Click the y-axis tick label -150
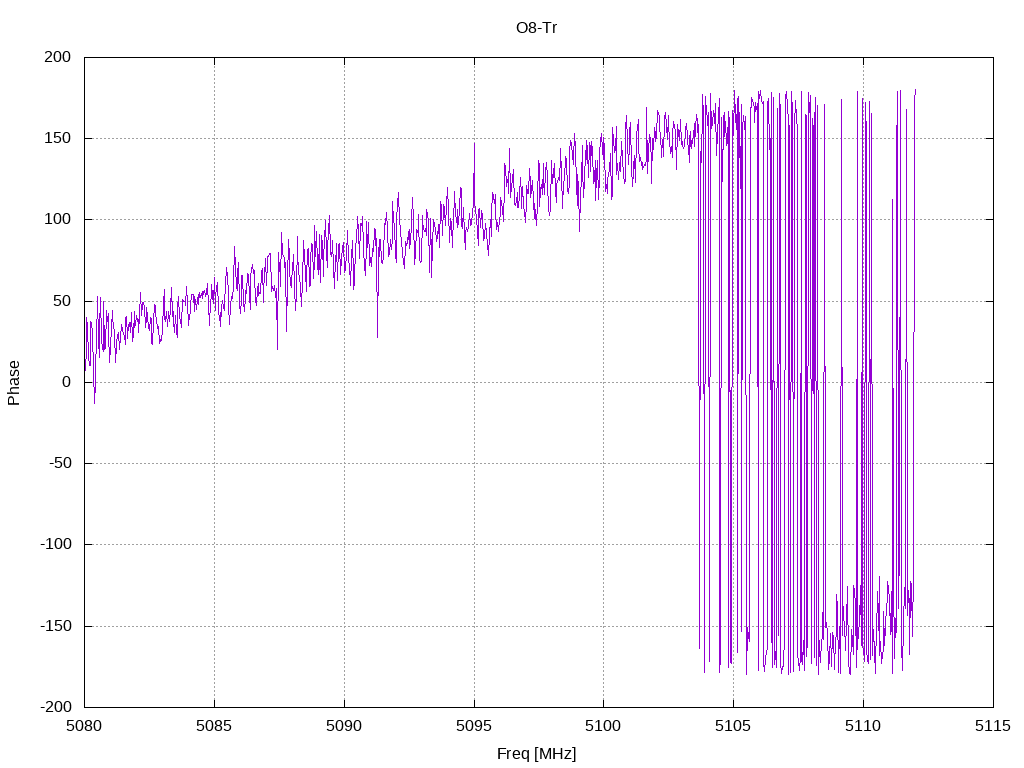Viewport: 1024px width, 768px height. click(x=56, y=626)
